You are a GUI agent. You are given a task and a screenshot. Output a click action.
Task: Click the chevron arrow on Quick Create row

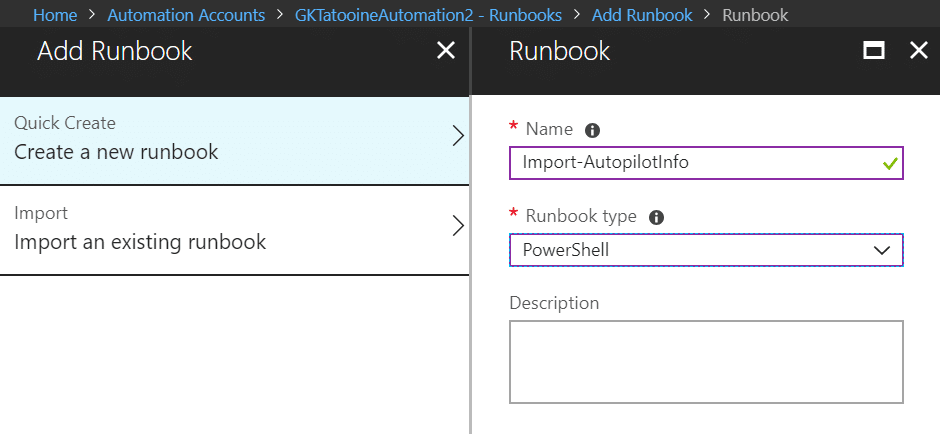click(x=458, y=136)
